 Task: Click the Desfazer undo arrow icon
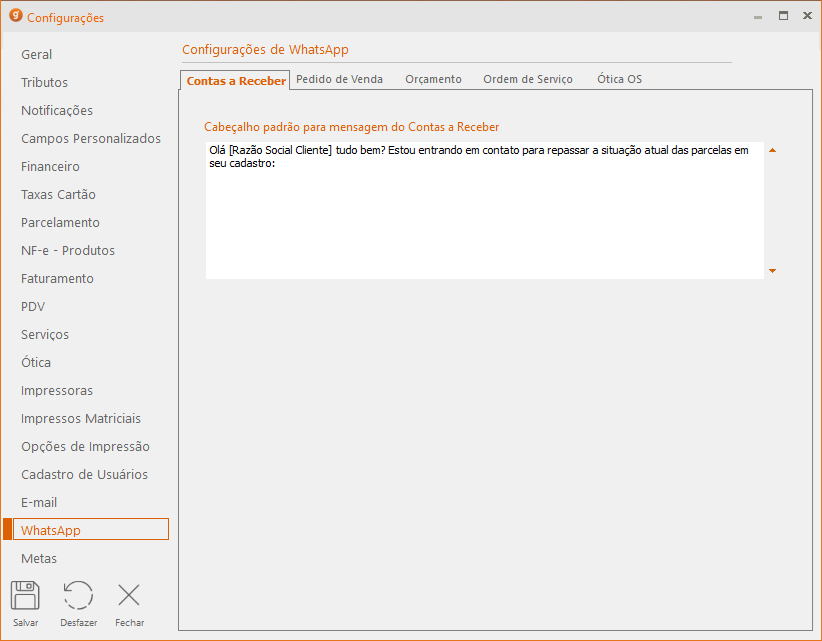[79, 595]
